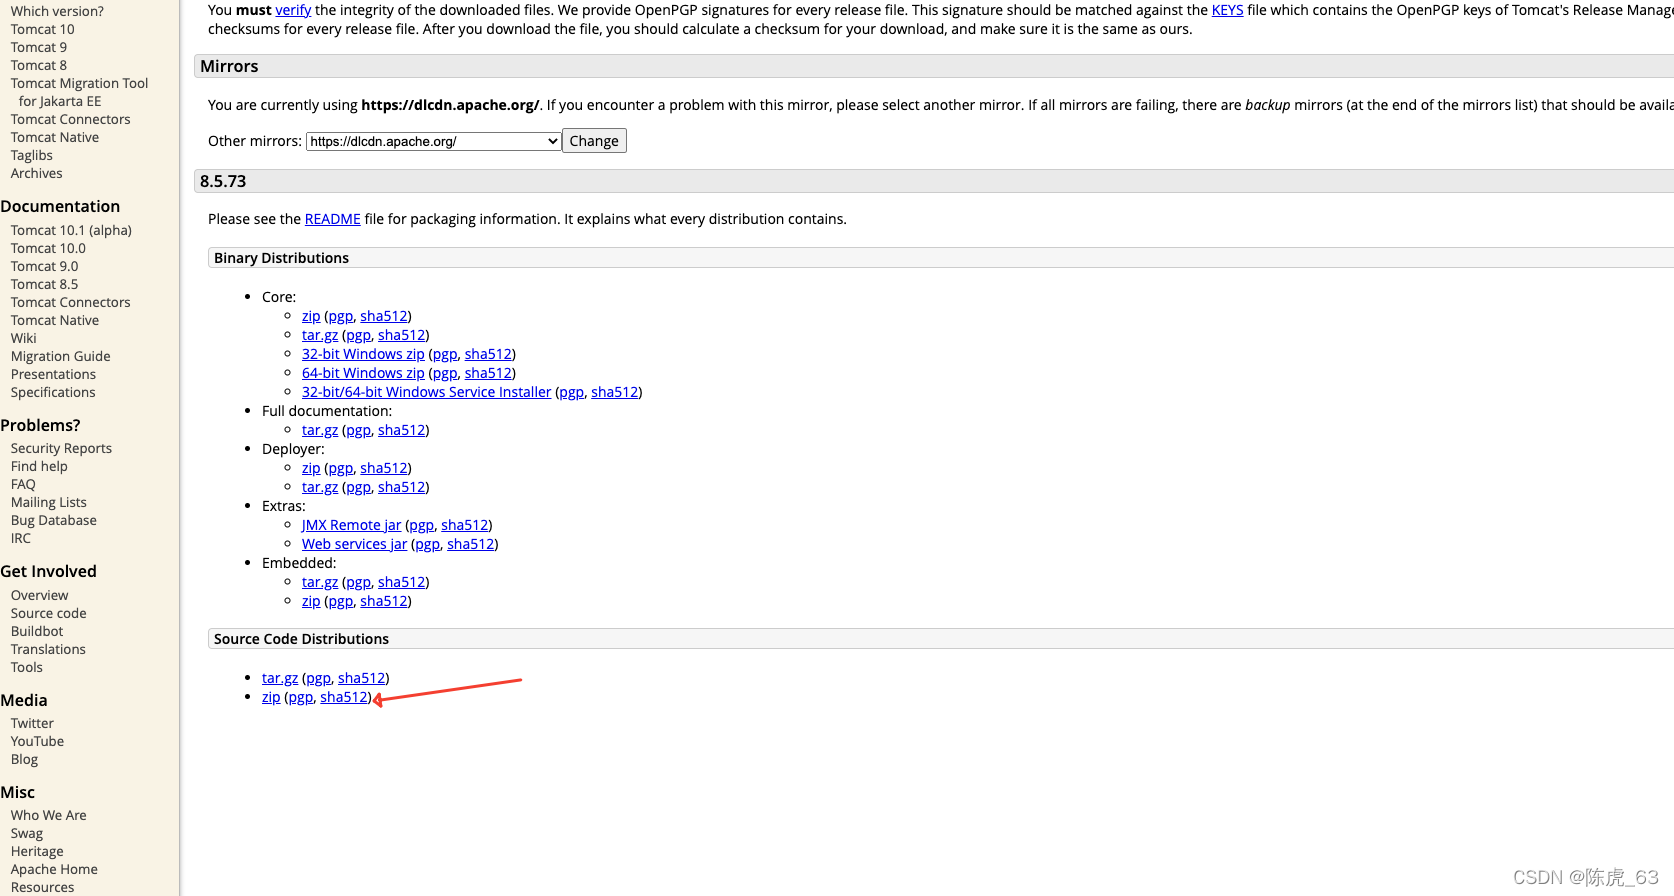
Task: Open Buildbot sidebar link
Action: point(37,631)
